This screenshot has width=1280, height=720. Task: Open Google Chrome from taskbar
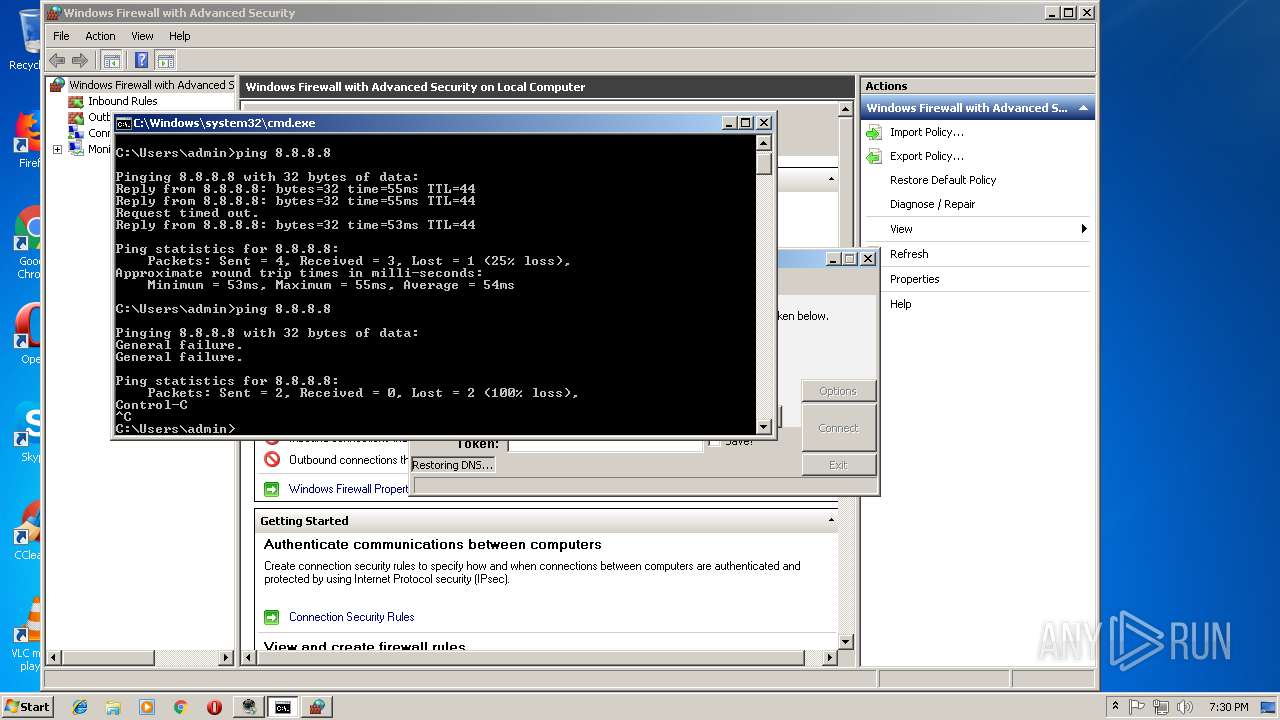tap(180, 707)
